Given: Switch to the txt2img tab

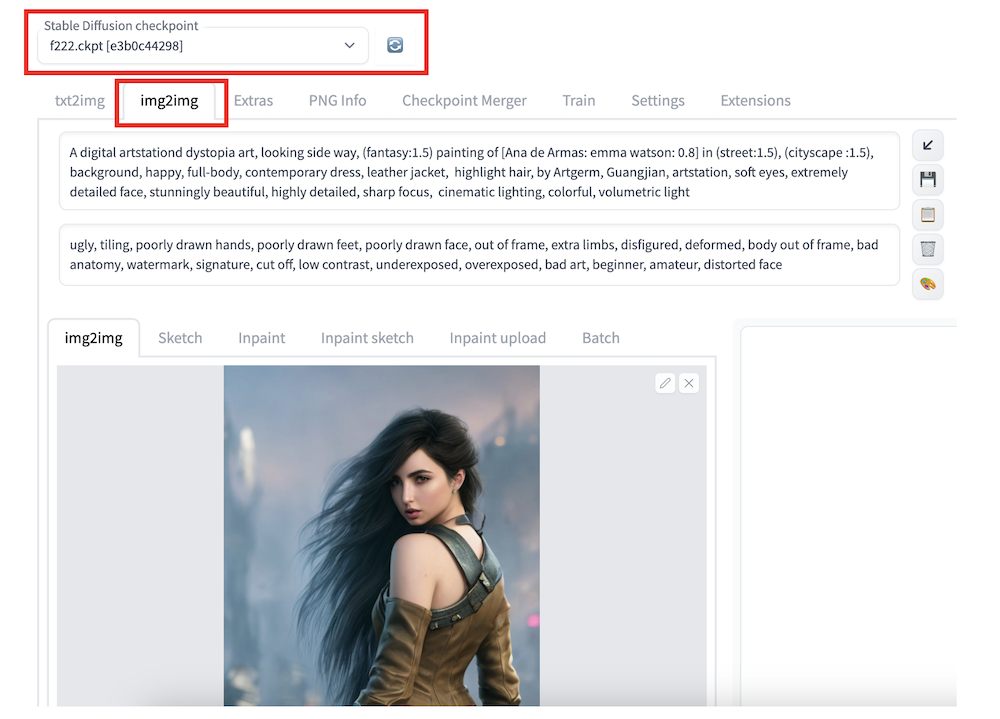Looking at the screenshot, I should click(x=80, y=101).
